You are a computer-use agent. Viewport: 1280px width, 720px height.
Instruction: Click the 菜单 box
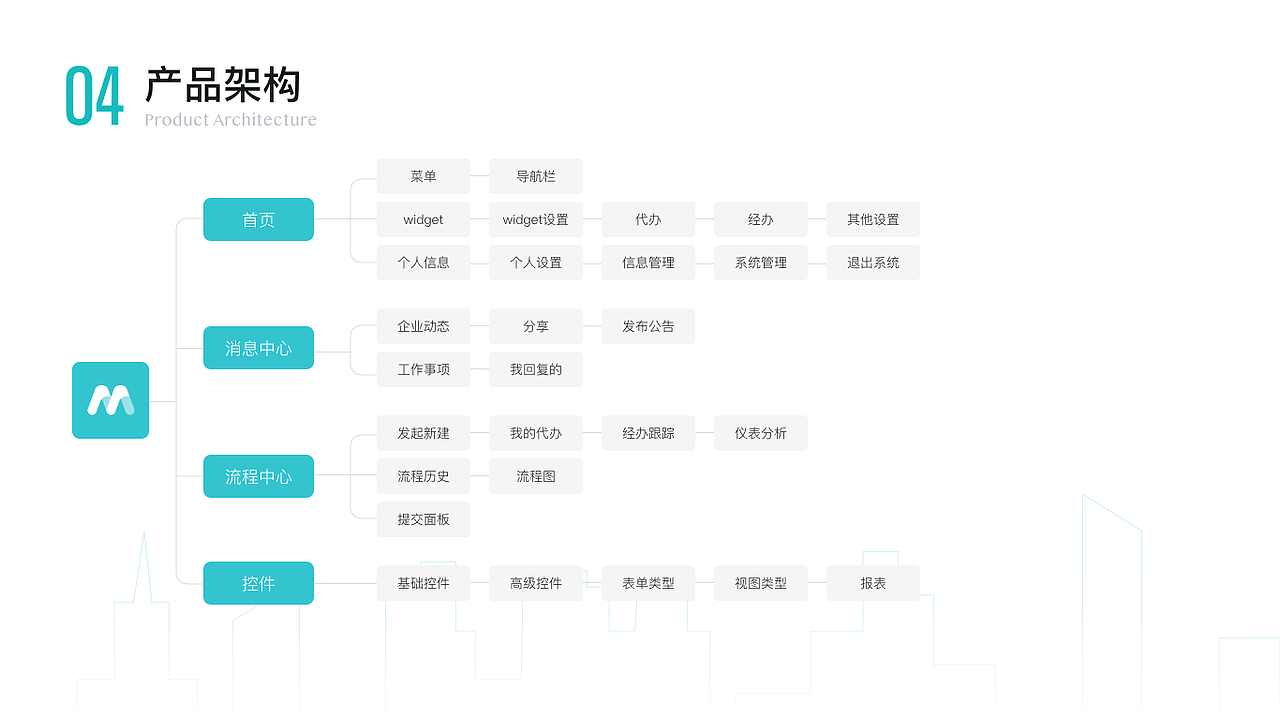[423, 176]
